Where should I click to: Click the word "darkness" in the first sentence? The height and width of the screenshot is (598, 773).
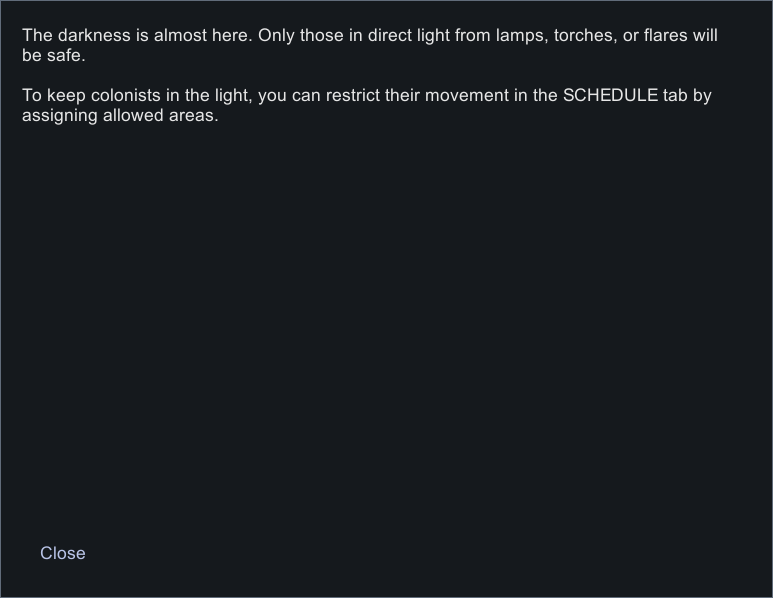[x=95, y=36]
